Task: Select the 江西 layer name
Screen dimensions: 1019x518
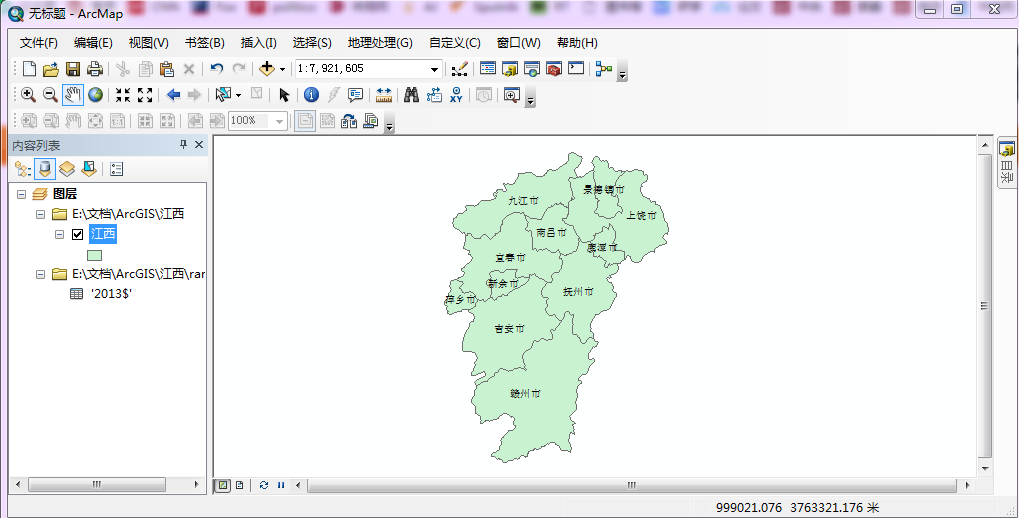Action: [103, 234]
